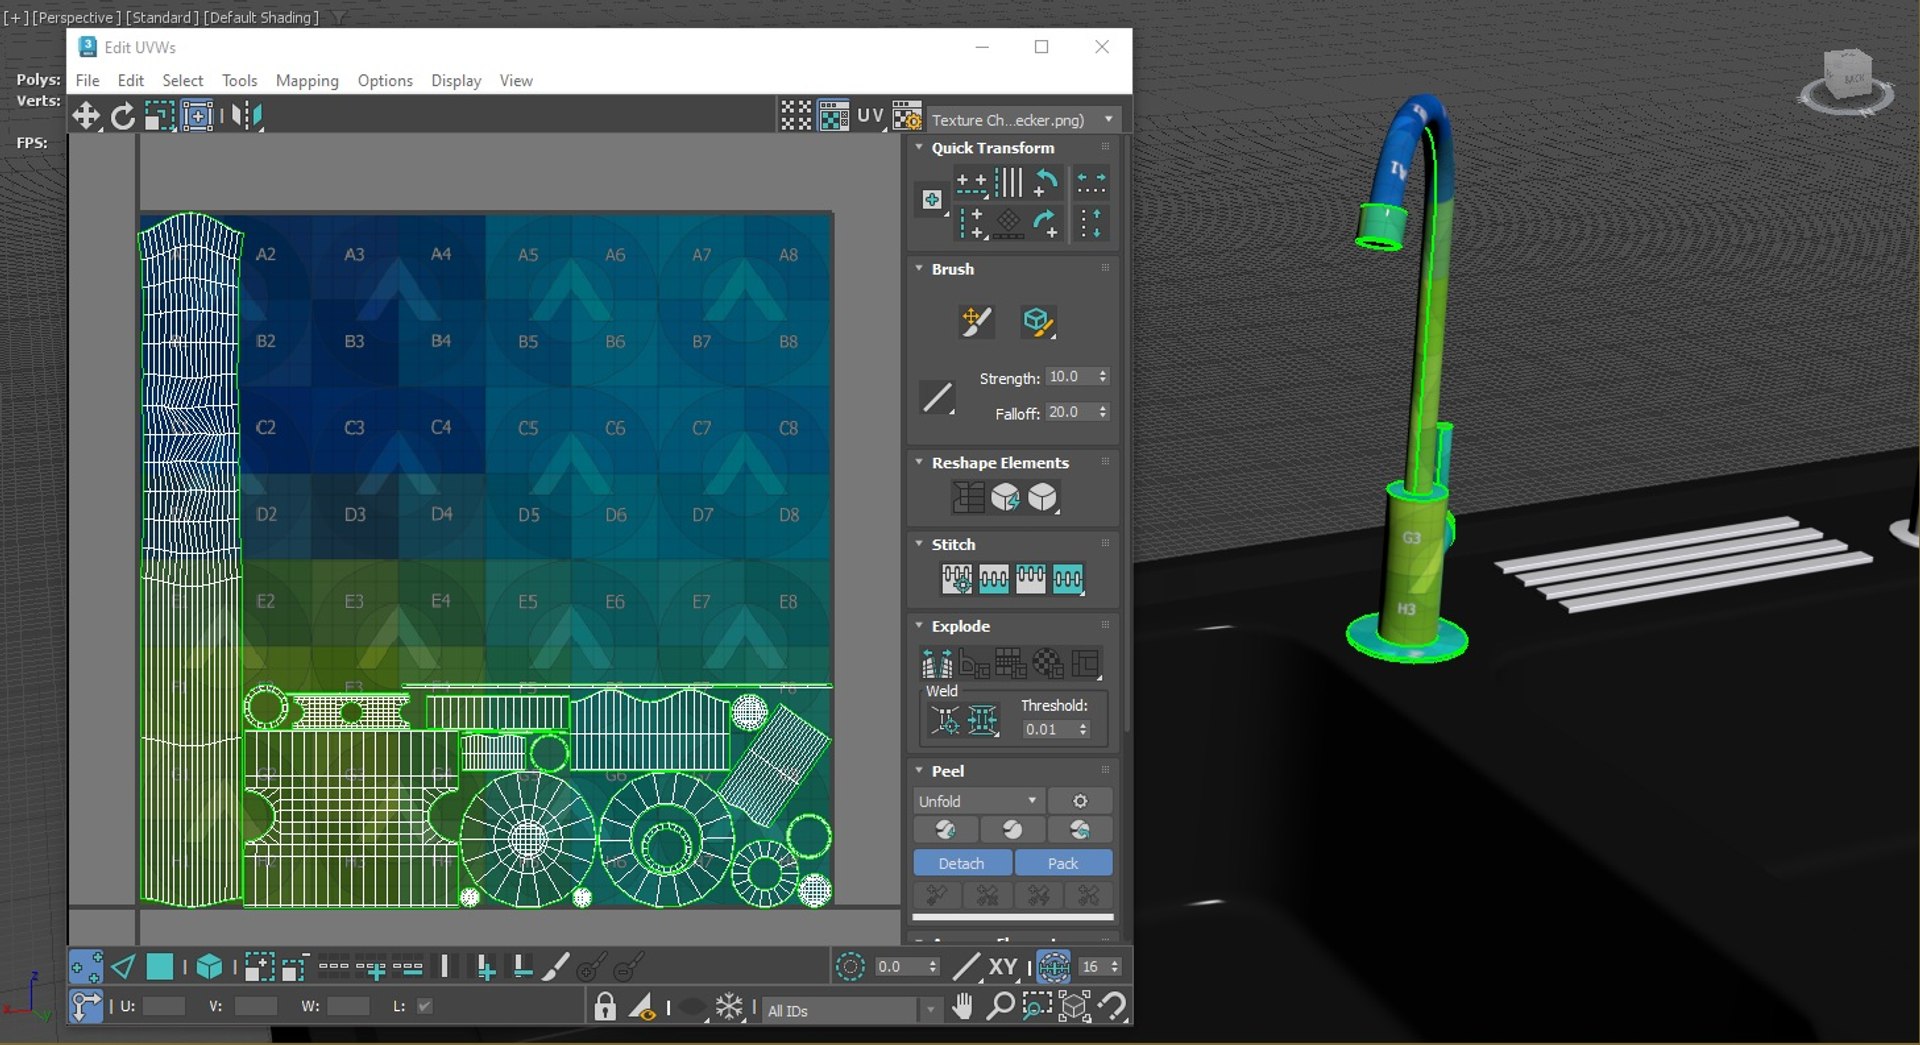The image size is (1920, 1045).
Task: Toggle Vertex sub-object mode
Action: point(86,967)
